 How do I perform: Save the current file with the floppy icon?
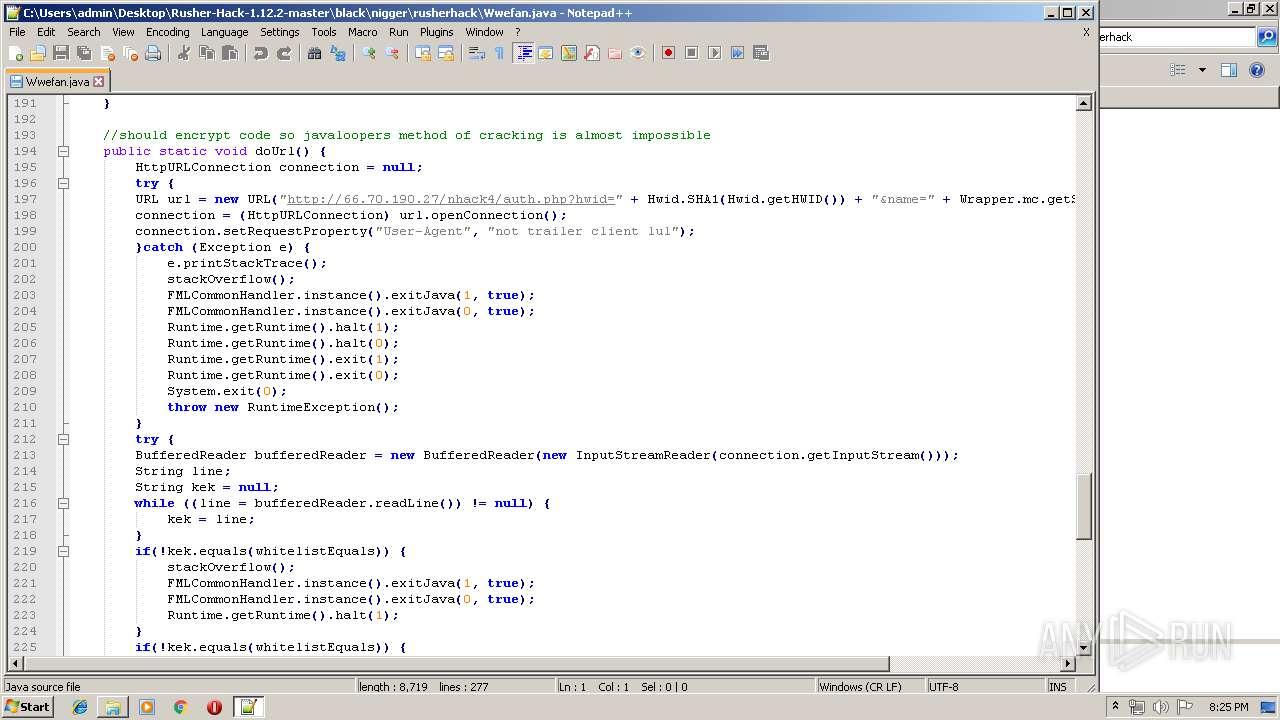coord(61,53)
